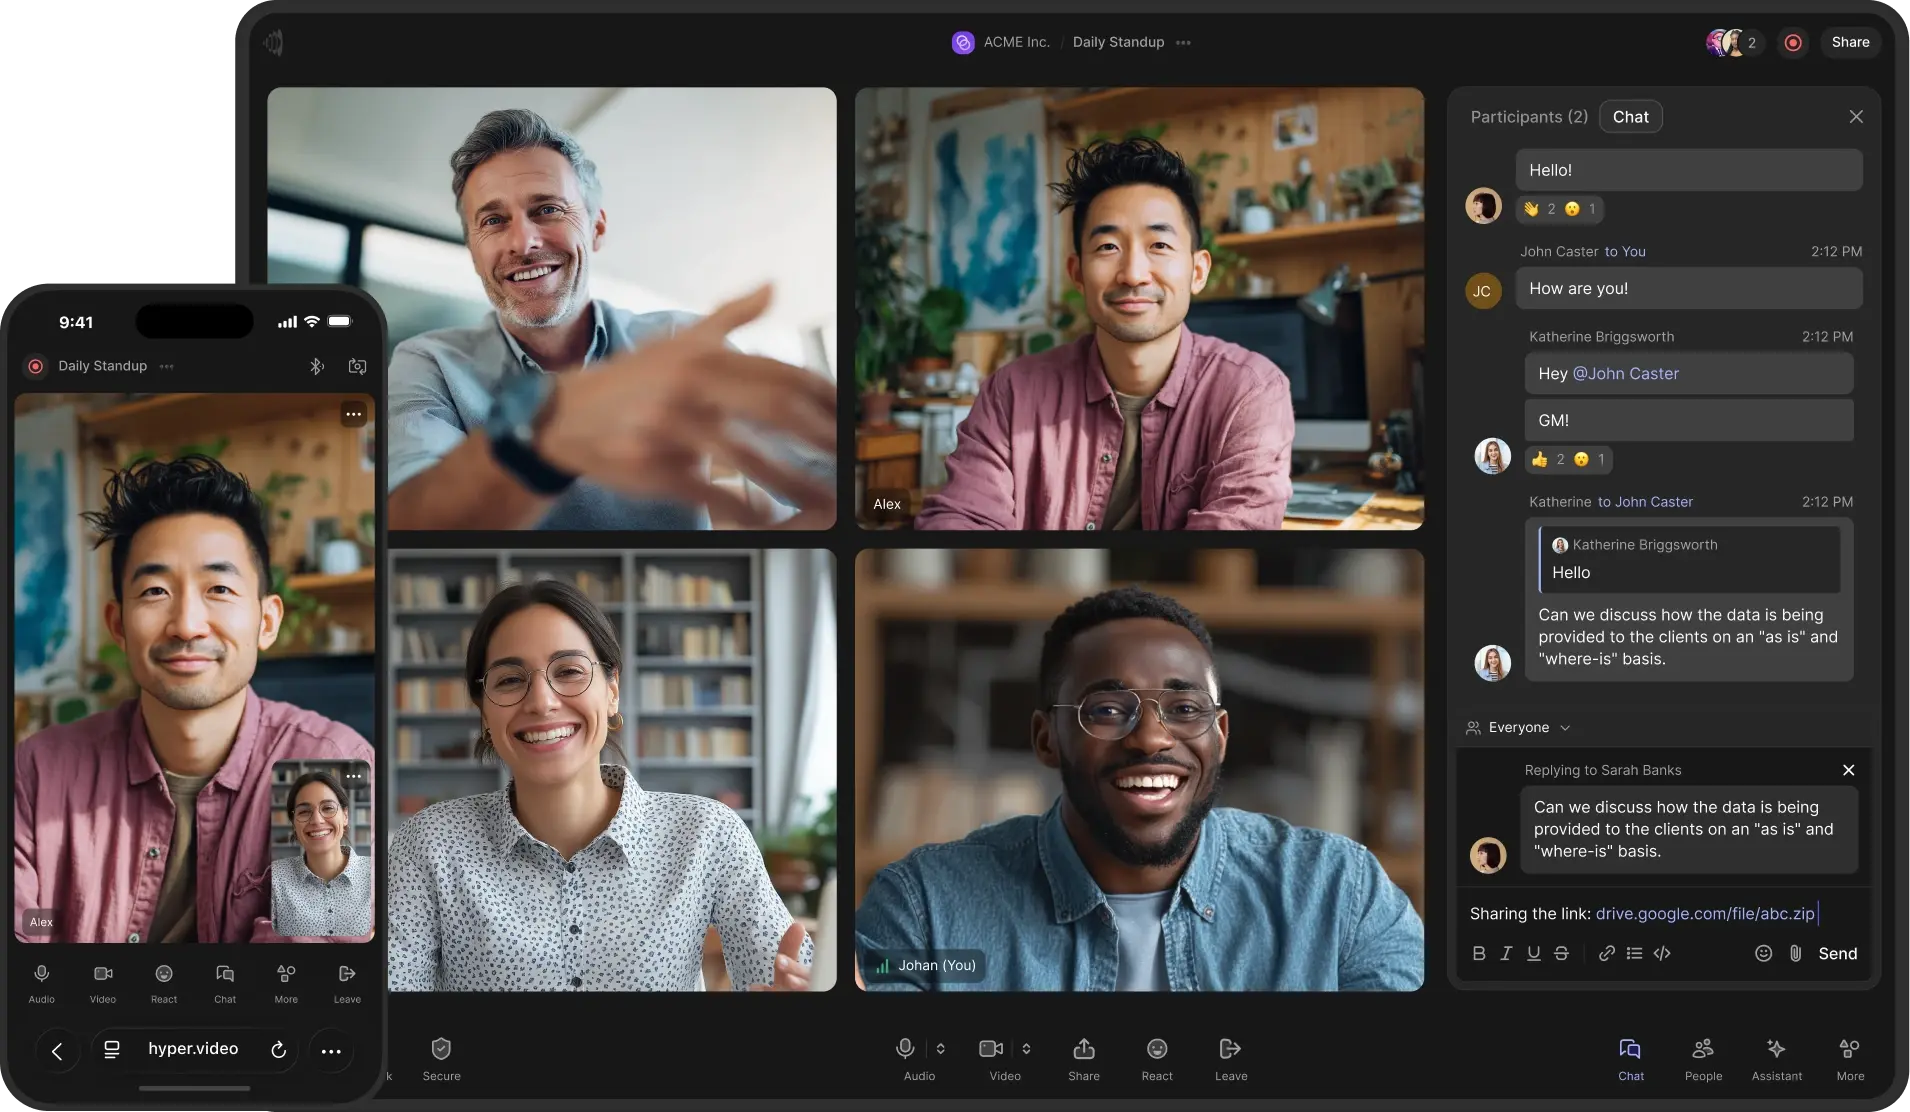1910x1112 pixels.
Task: Open React emoji button in tablet bottom bar
Action: (x=1157, y=1059)
